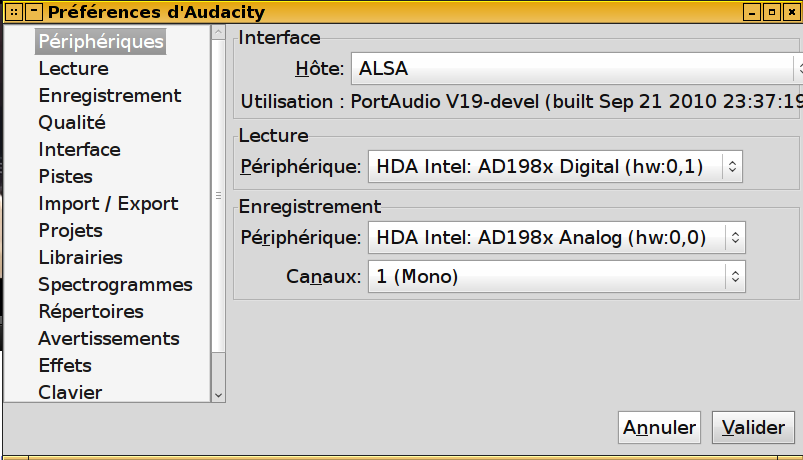The height and width of the screenshot is (460, 803).
Task: Click the shade icon beside the title
Action: coord(34,12)
